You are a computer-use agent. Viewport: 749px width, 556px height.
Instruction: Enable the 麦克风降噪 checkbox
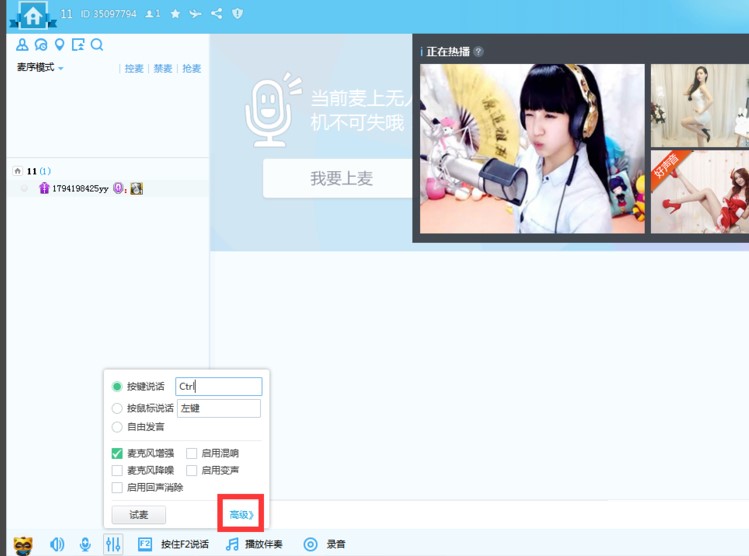click(x=118, y=470)
